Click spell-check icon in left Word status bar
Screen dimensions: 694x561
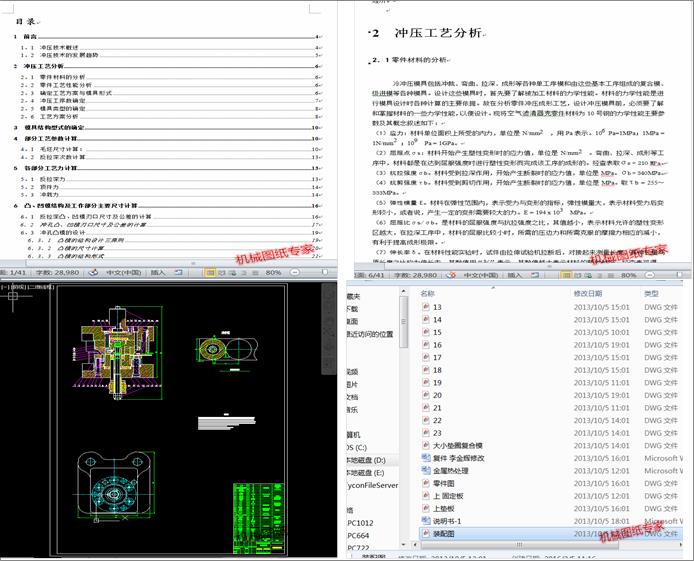click(x=93, y=273)
